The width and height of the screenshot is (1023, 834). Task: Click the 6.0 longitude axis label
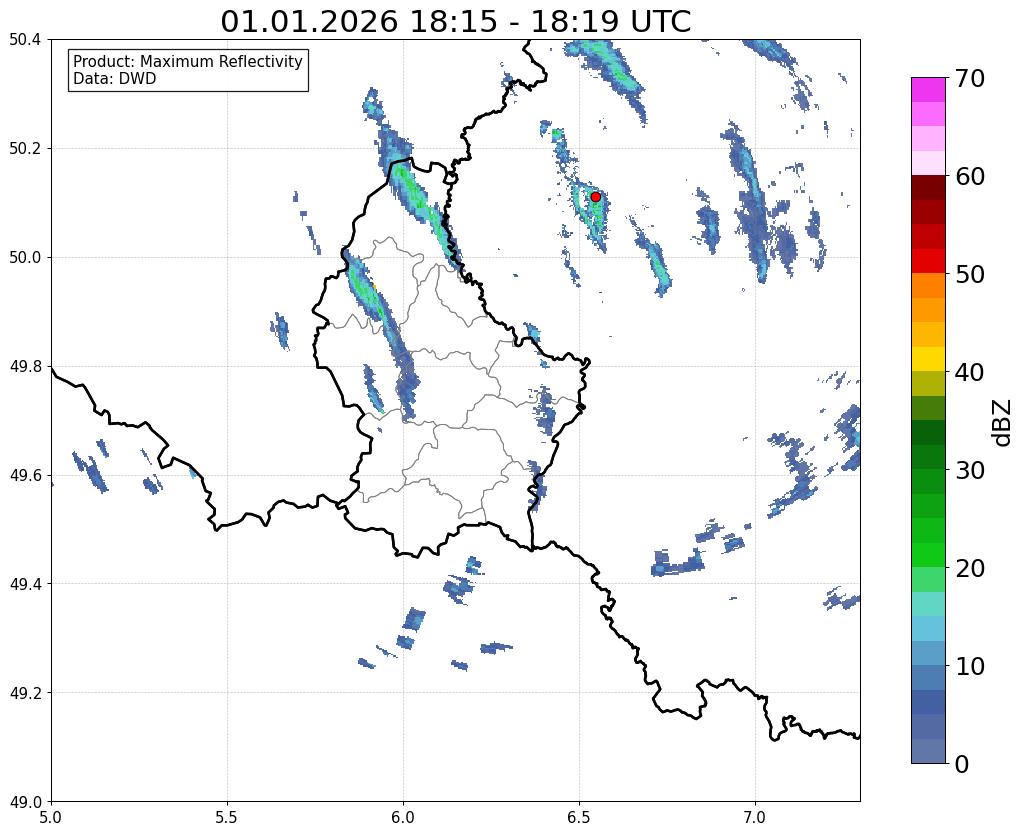(403, 817)
